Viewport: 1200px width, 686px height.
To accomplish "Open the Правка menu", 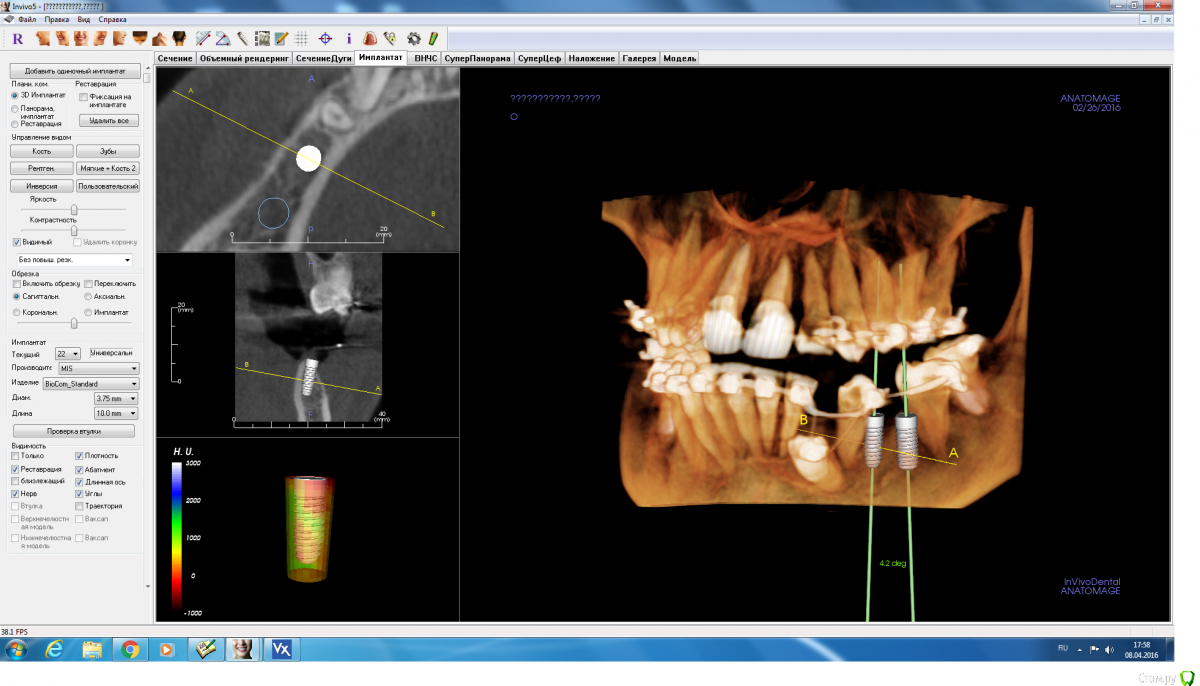I will point(56,19).
